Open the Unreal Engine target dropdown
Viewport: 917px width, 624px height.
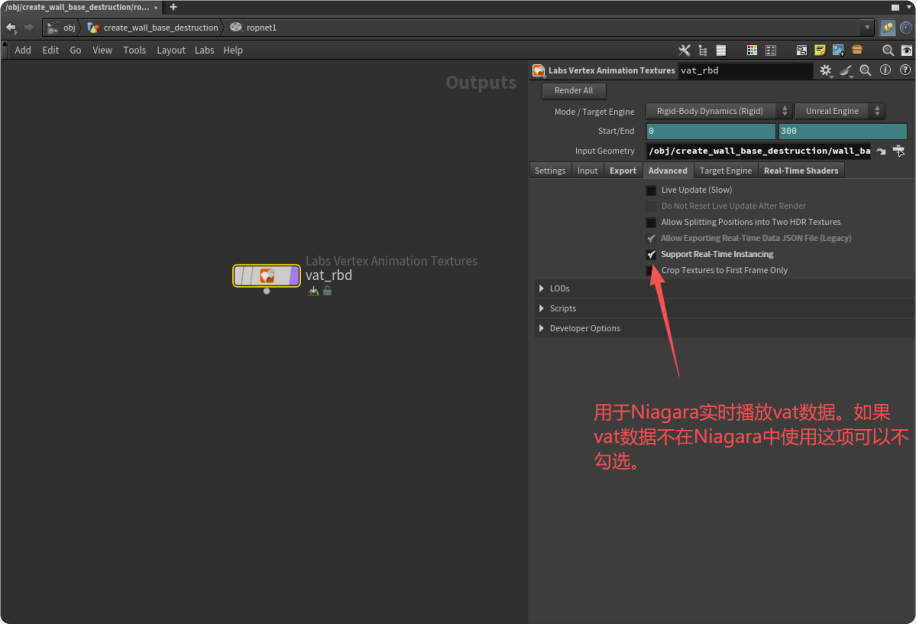tap(839, 111)
